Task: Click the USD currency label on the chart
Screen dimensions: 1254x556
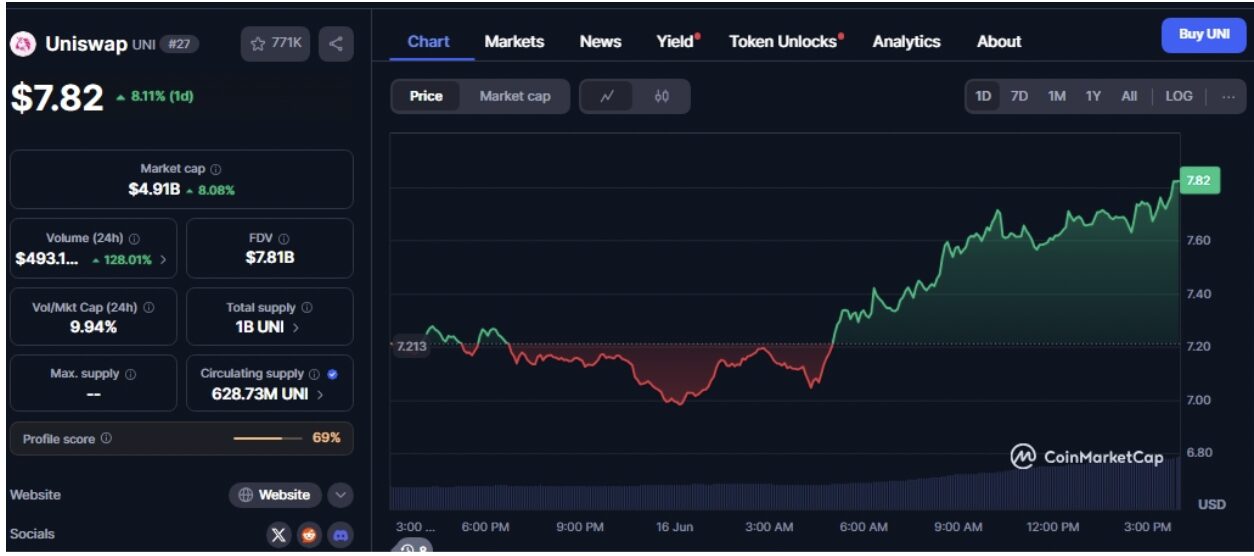Action: pos(1212,504)
